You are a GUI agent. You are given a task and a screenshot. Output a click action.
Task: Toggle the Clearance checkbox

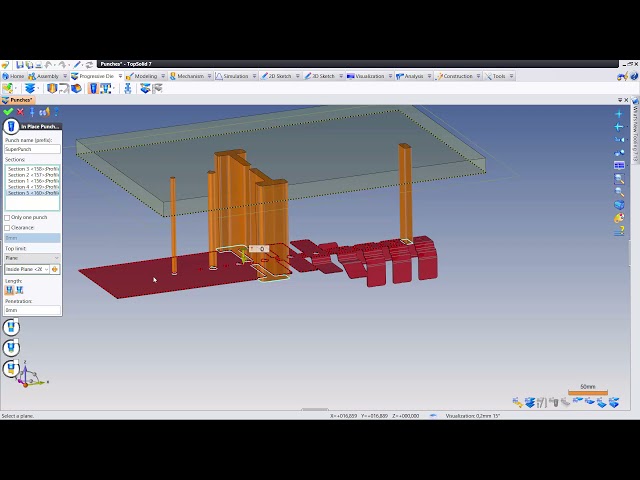[x=8, y=227]
